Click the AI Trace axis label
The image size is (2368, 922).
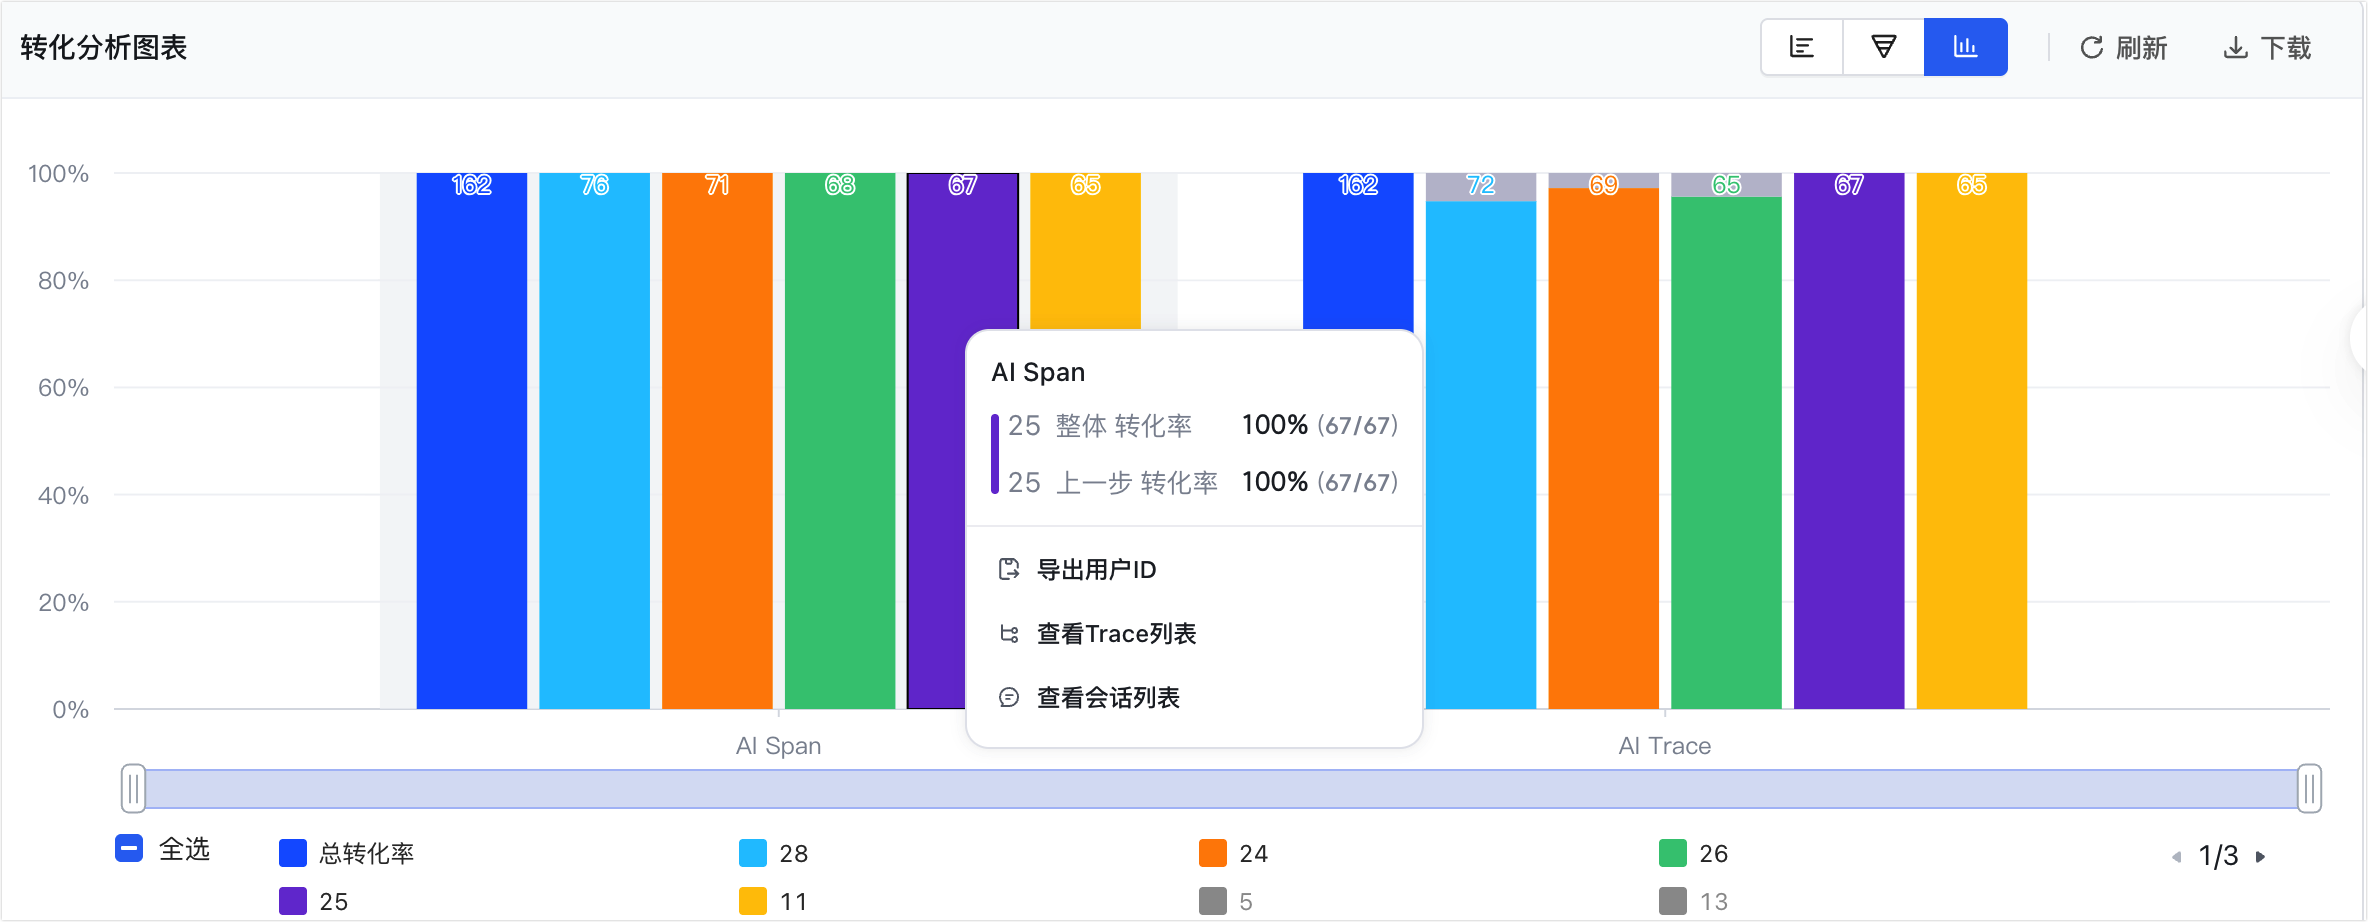click(x=1665, y=746)
